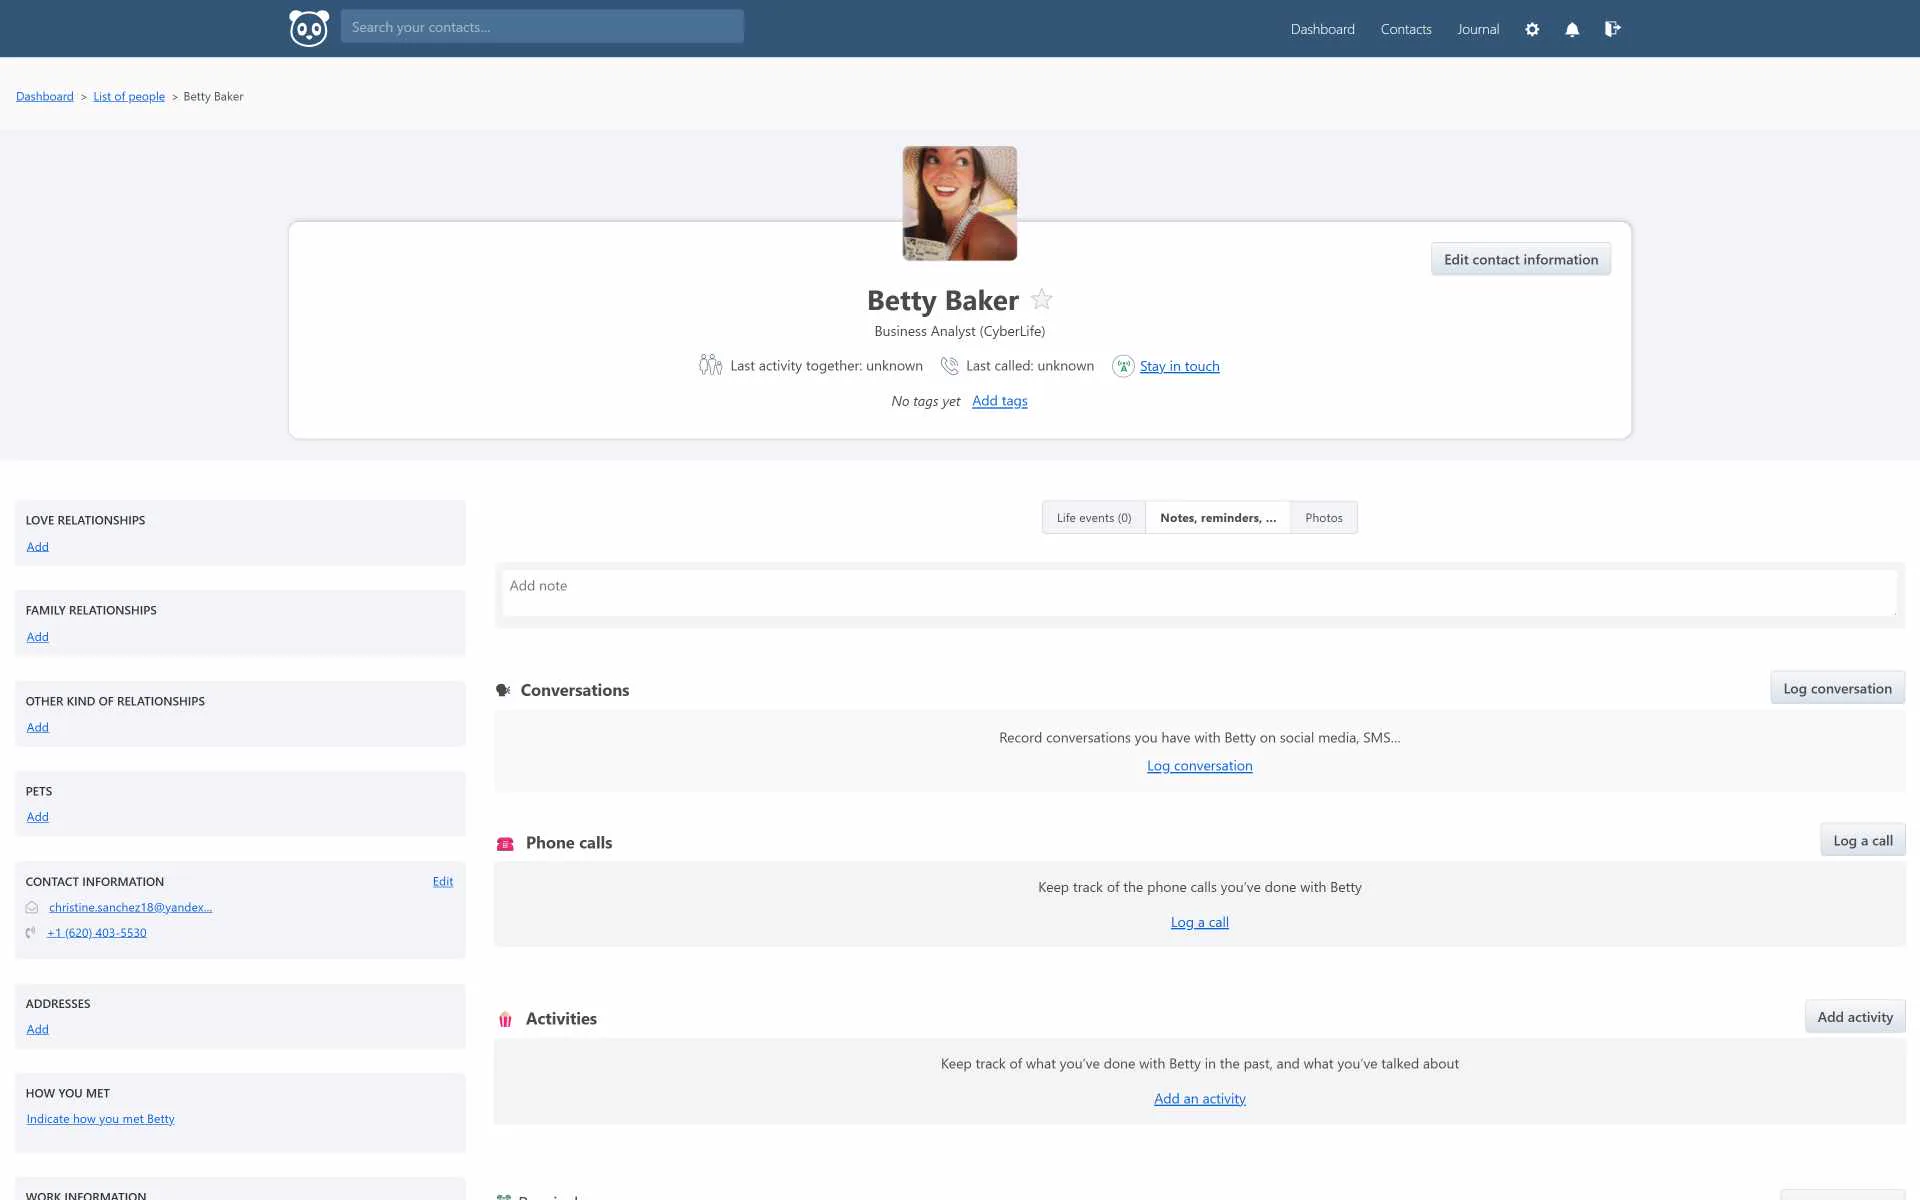Click the people icon beside last activity
This screenshot has height=1200, width=1920.
pos(710,365)
